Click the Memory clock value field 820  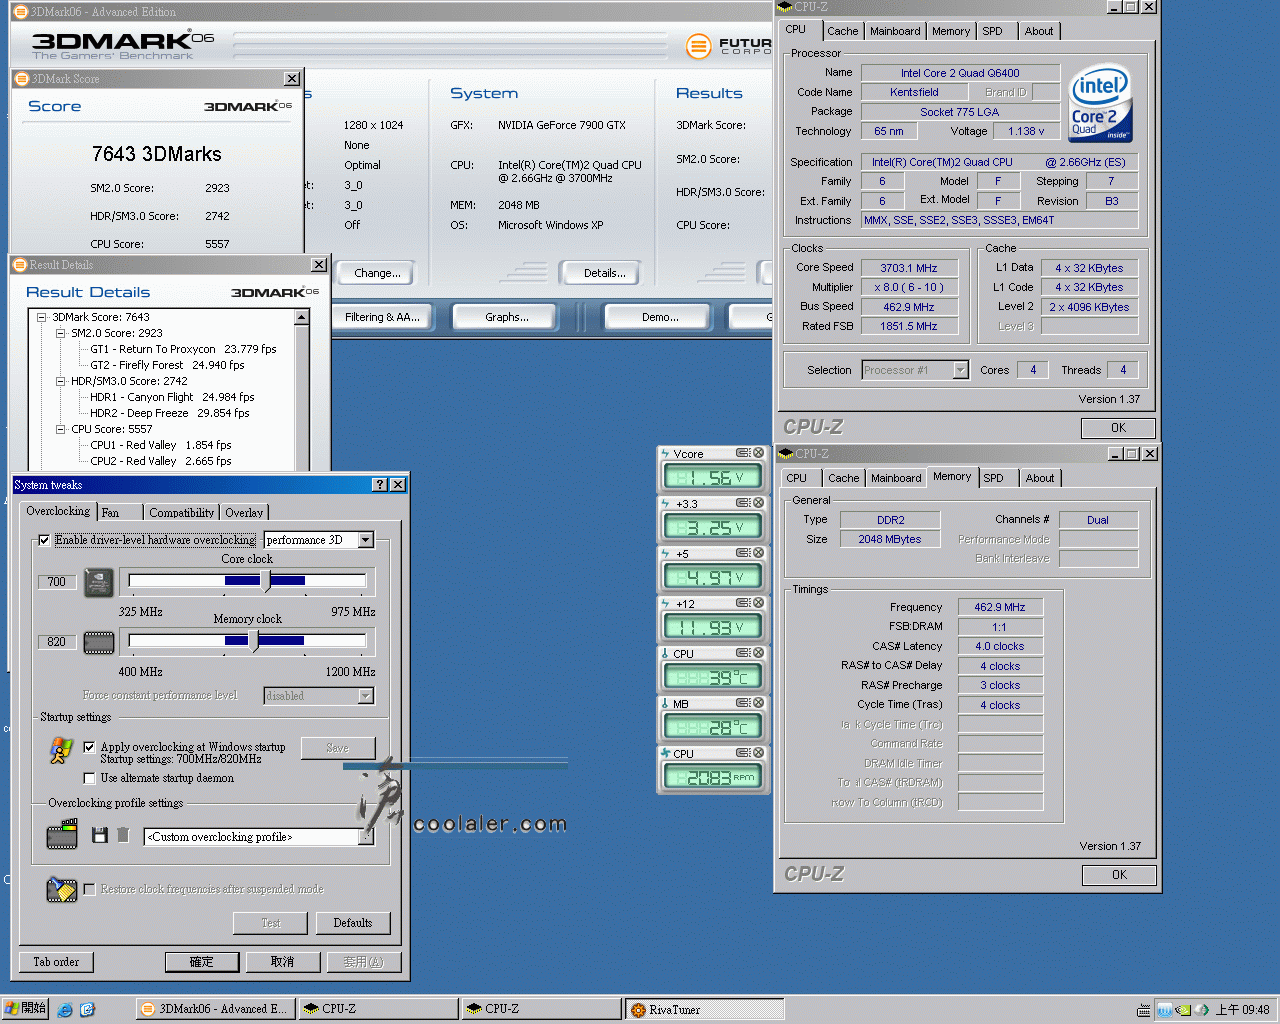57,642
